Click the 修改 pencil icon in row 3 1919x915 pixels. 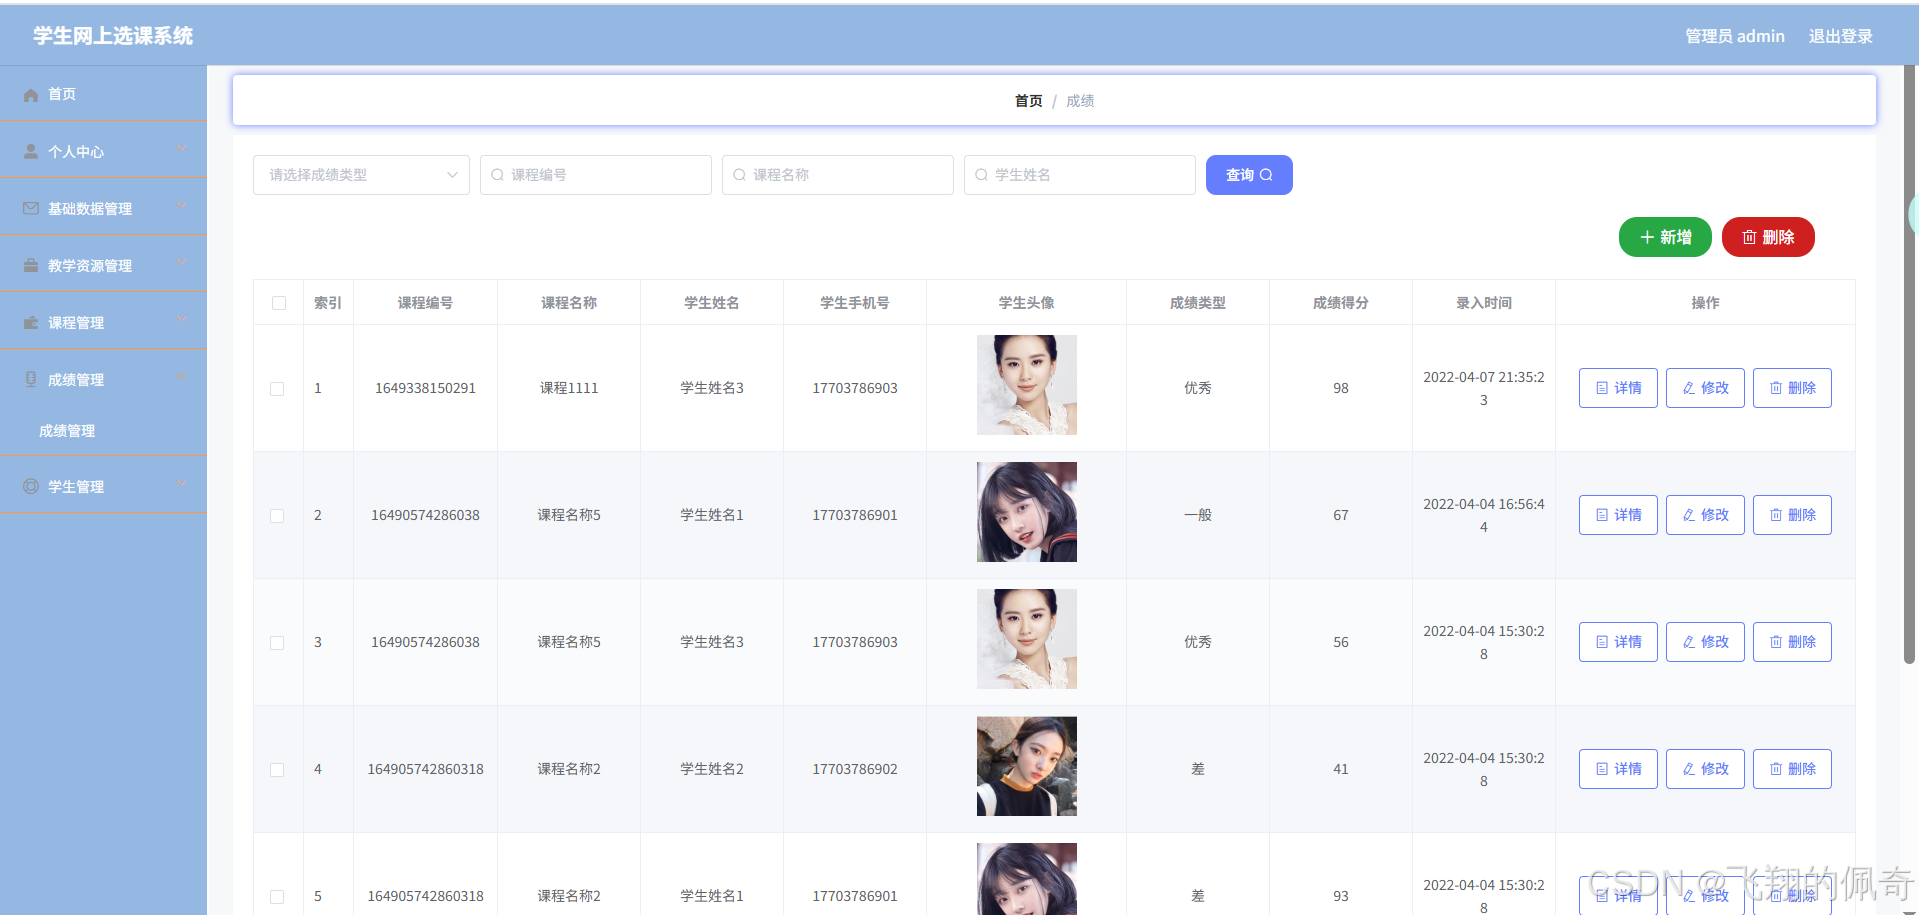click(1689, 642)
